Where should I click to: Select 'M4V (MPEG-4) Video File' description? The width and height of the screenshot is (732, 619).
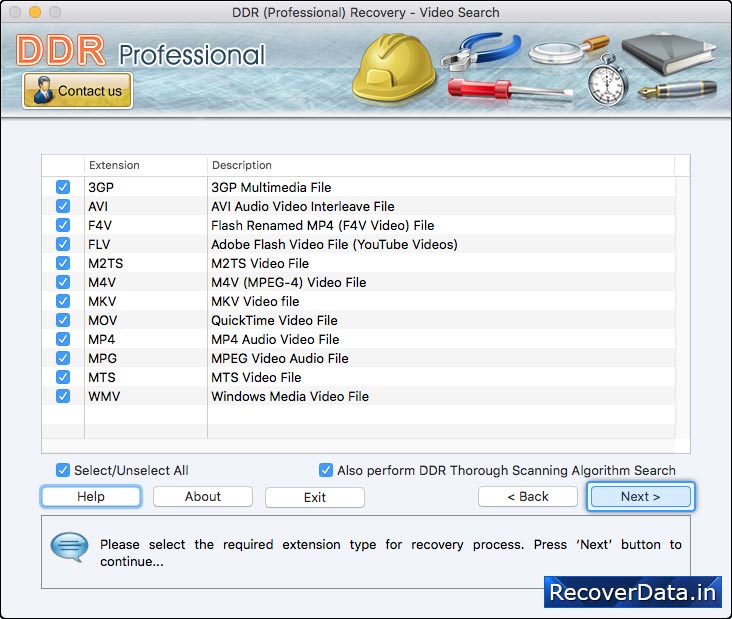tap(289, 282)
